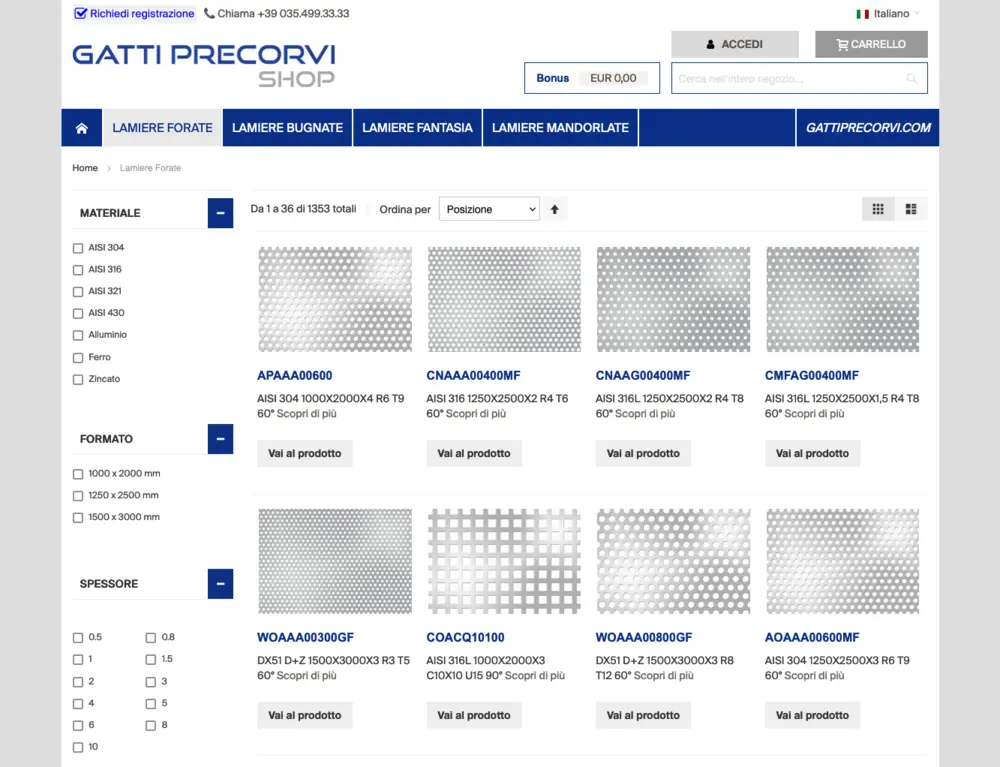This screenshot has width=1000, height=767.
Task: Click the search magnifier icon
Action: pos(911,78)
